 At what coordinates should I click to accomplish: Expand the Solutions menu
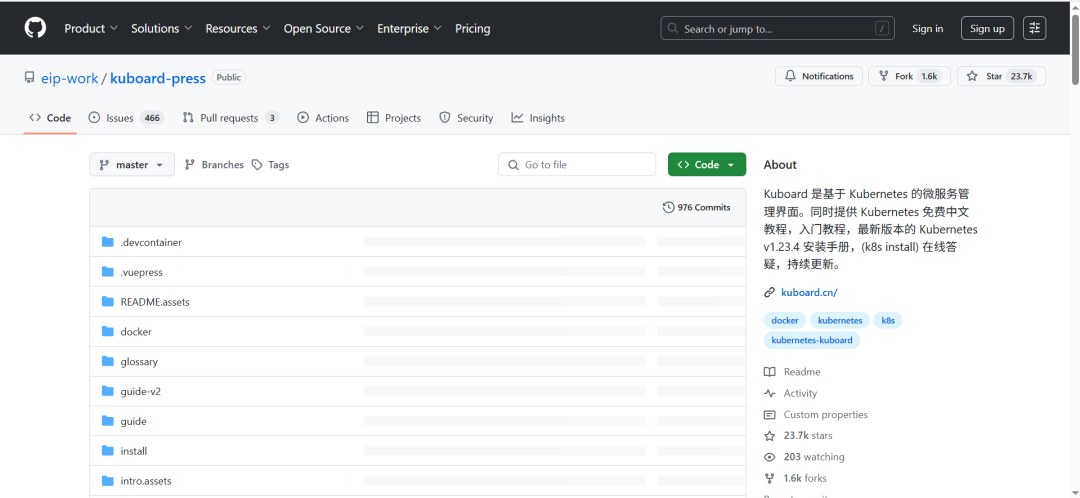point(161,29)
